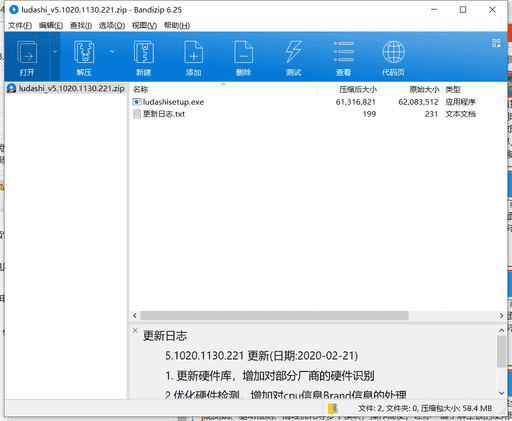Image resolution: width=512 pixels, height=421 pixels.
Task: Click the preview pane scroll up arrow
Action: click(x=501, y=330)
